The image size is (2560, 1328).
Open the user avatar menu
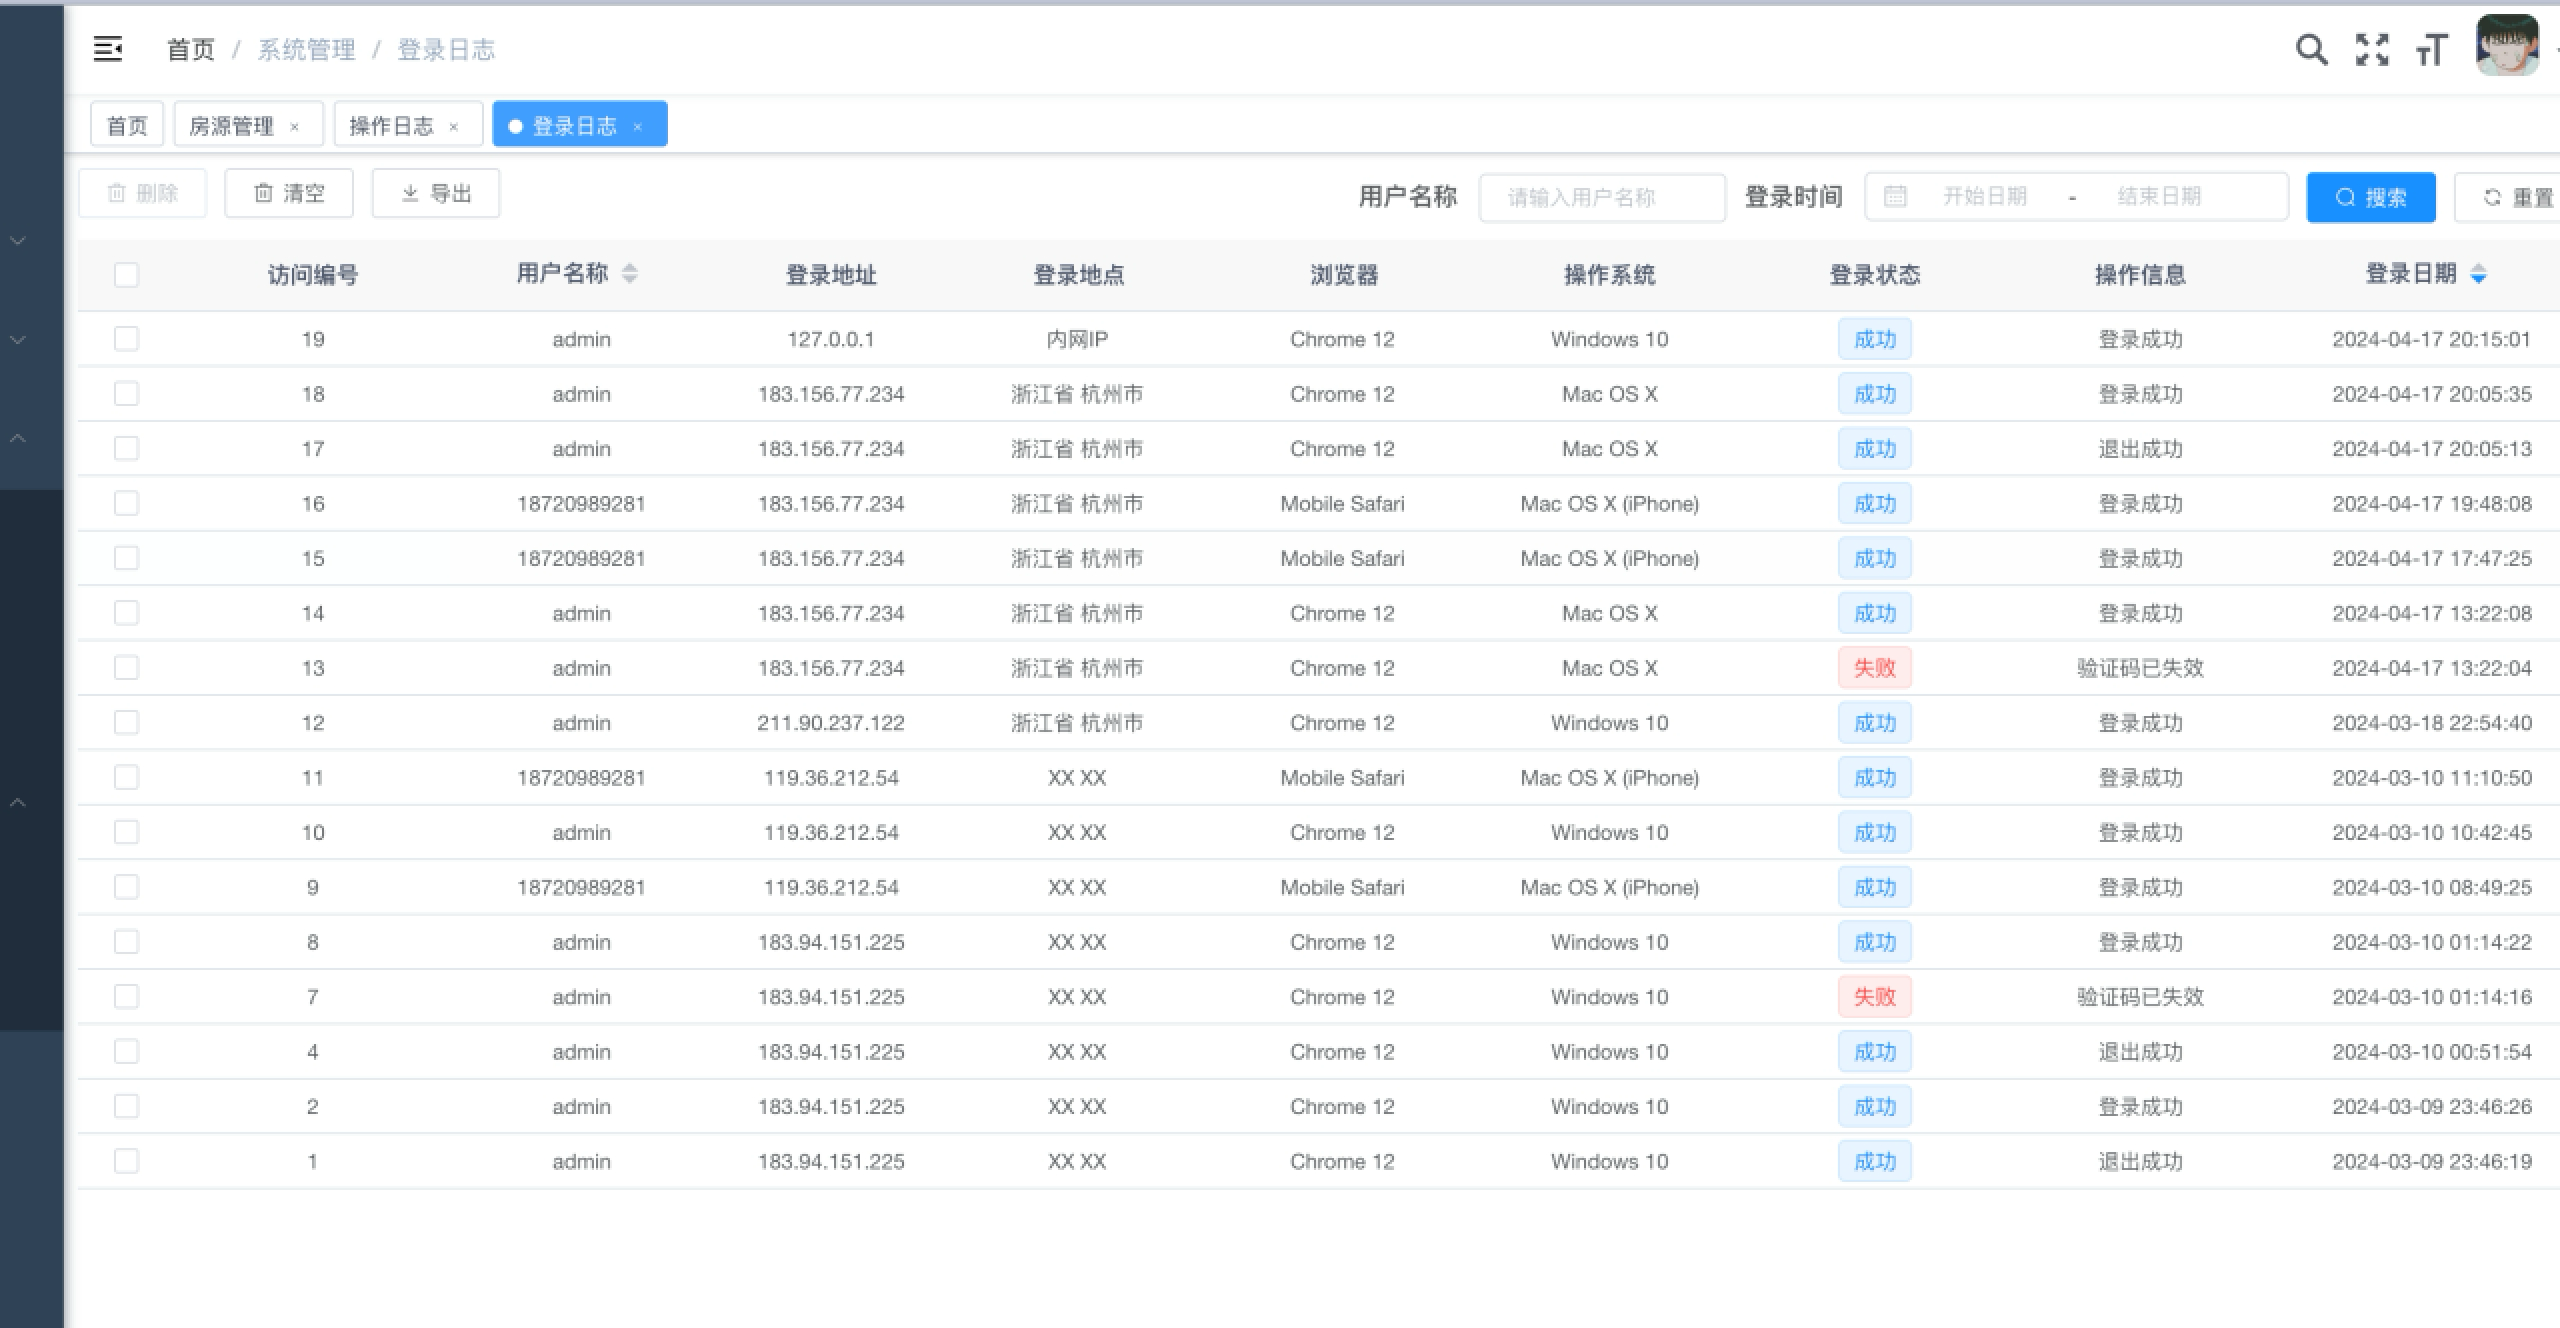click(x=2507, y=46)
